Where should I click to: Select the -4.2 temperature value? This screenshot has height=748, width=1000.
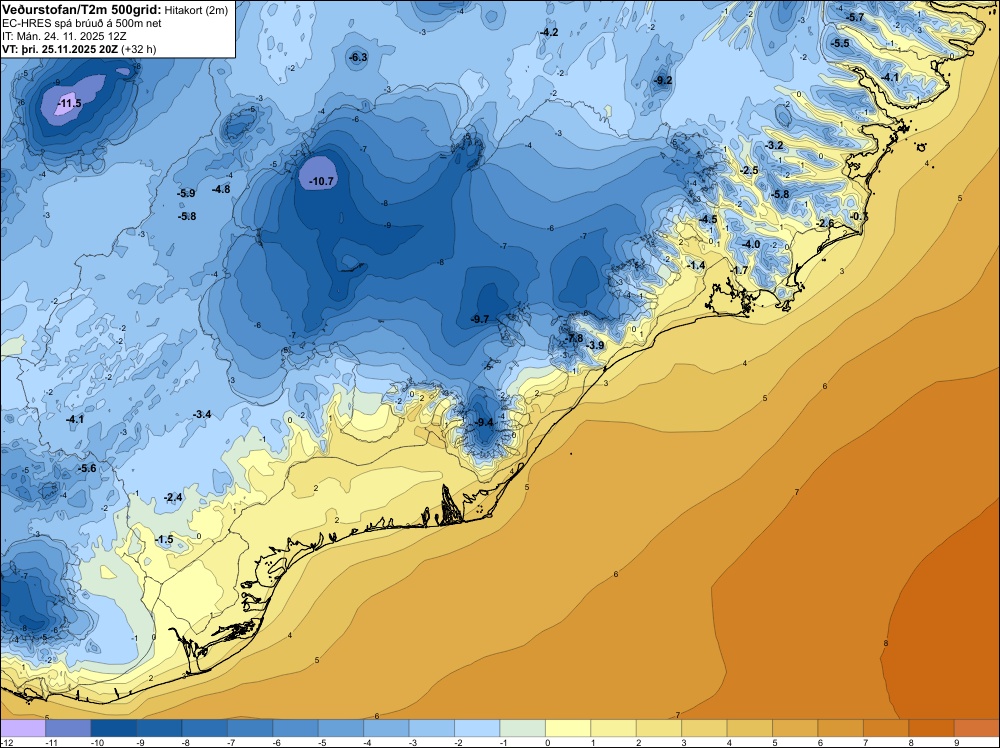548,32
